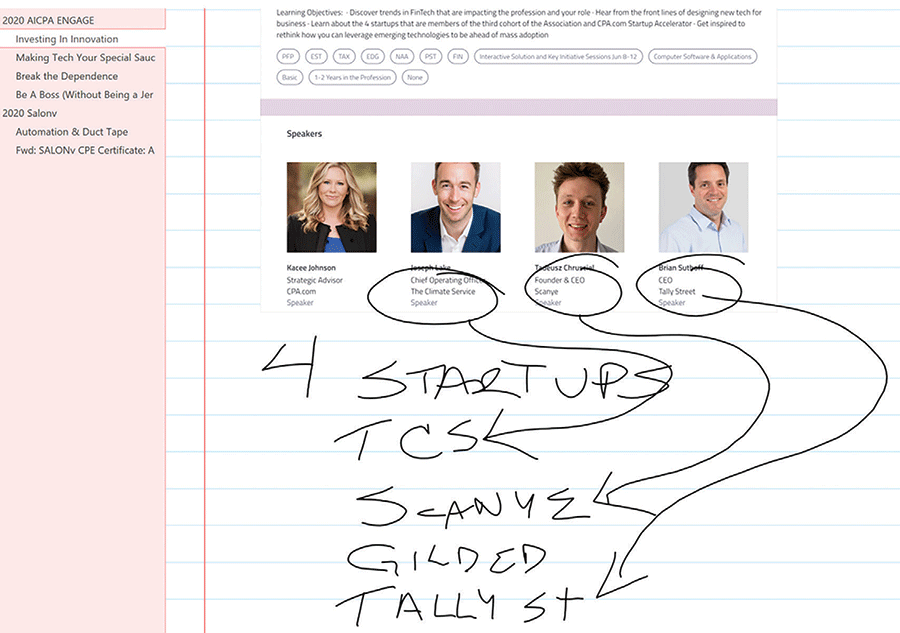Image resolution: width=900 pixels, height=633 pixels.
Task: Click the Computer Software & Applications tag
Action: click(703, 56)
